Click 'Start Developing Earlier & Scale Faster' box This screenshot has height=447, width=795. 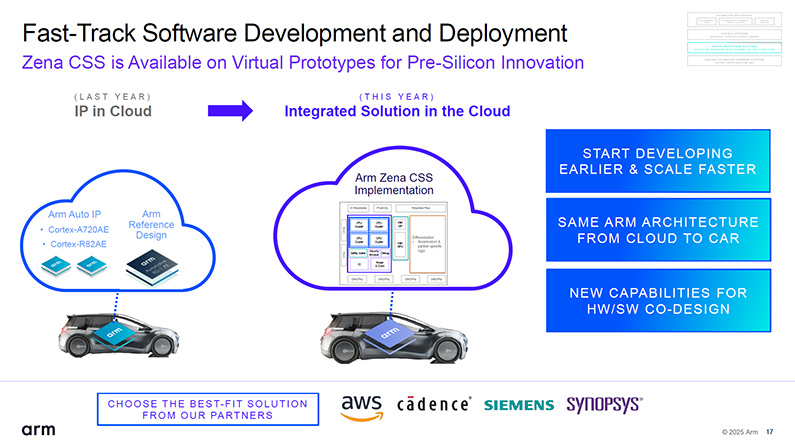658,161
